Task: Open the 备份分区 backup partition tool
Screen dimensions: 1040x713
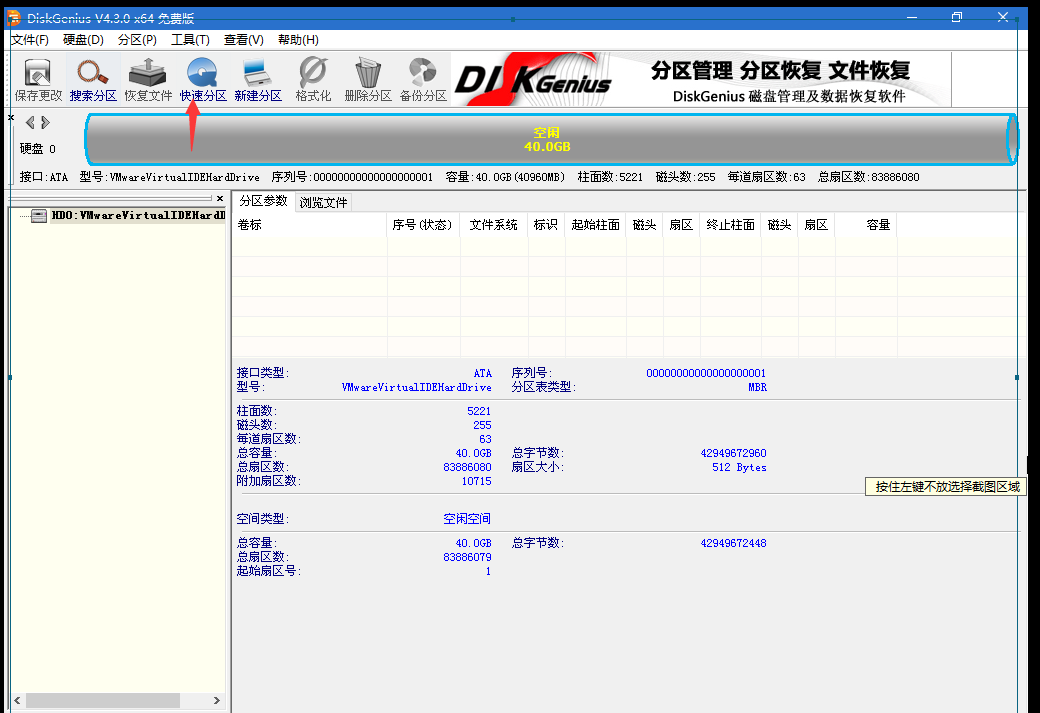Action: (x=423, y=80)
